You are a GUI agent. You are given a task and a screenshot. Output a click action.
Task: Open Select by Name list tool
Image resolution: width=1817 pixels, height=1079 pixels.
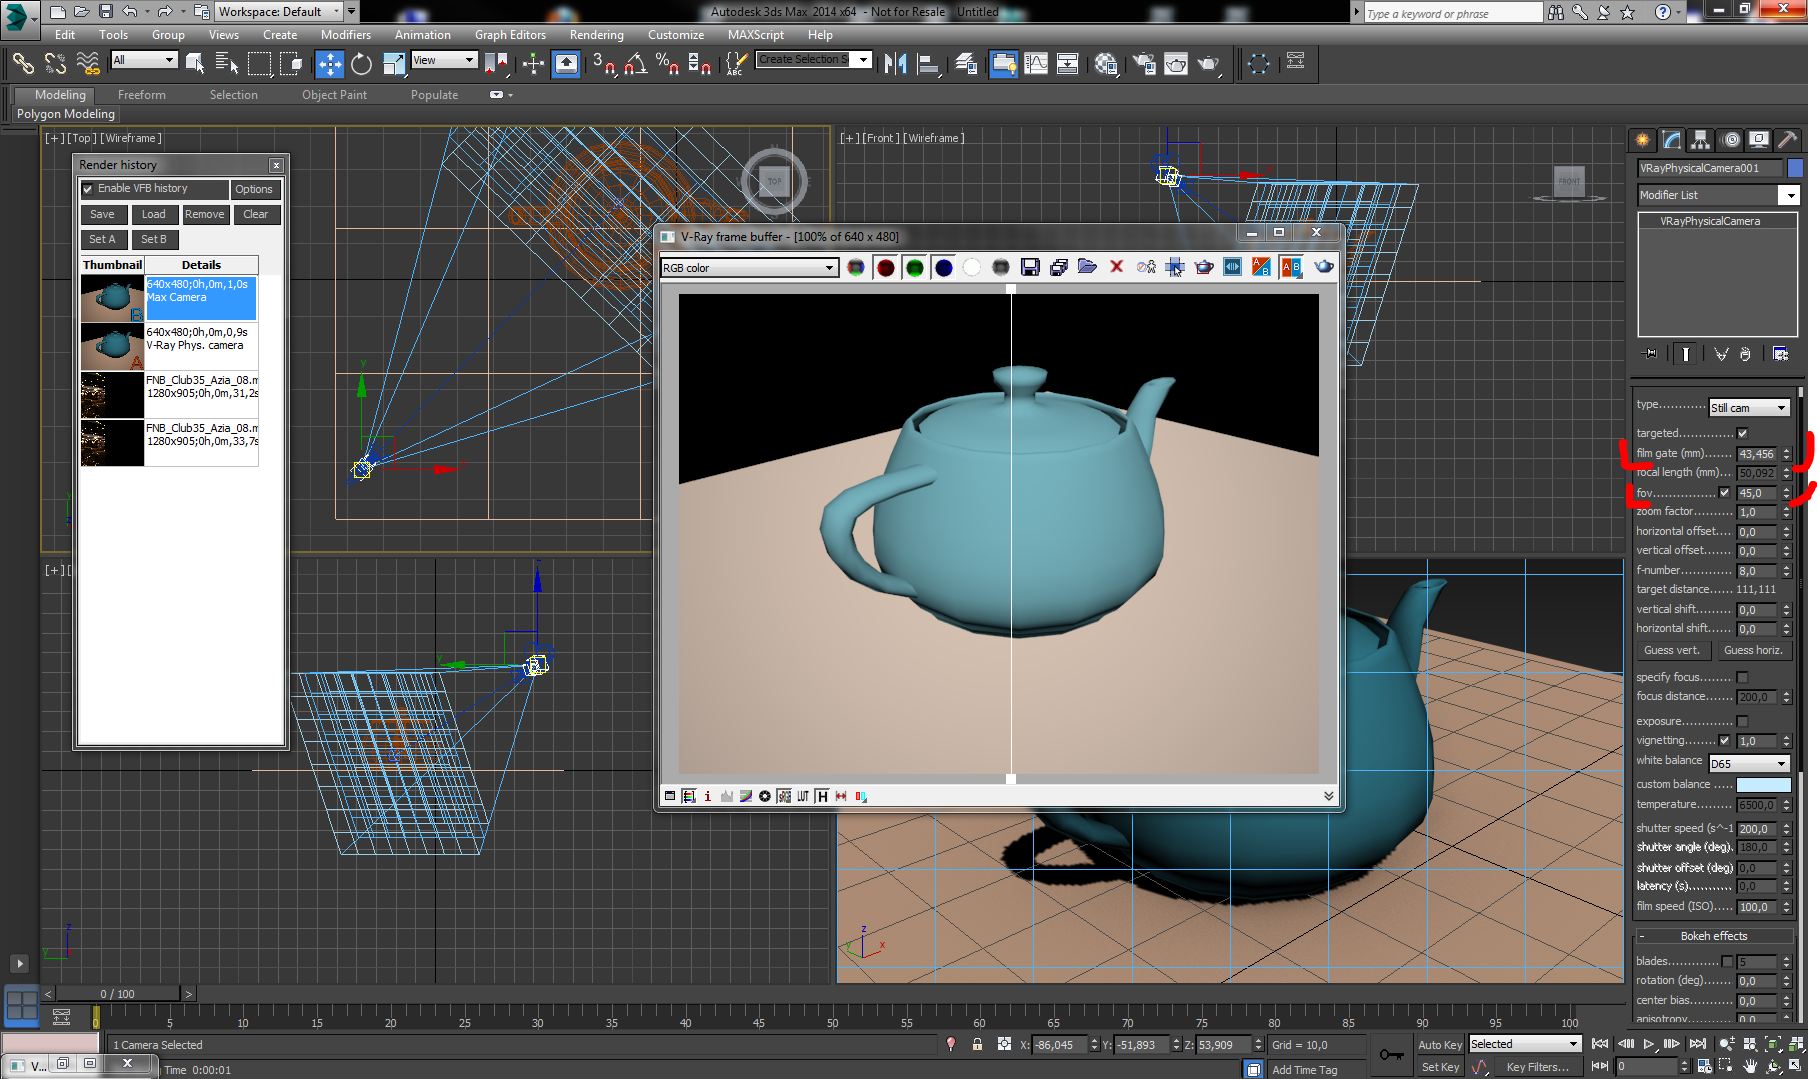227,63
